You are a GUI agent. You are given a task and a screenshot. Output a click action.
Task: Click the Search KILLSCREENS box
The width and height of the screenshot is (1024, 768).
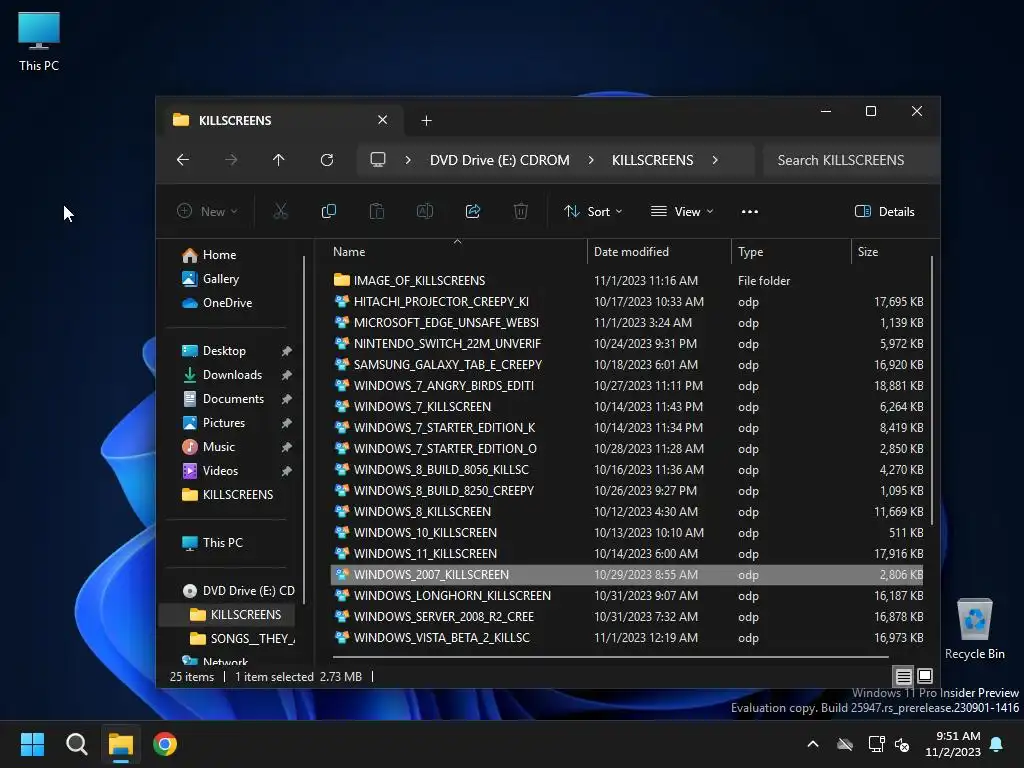click(x=850, y=160)
